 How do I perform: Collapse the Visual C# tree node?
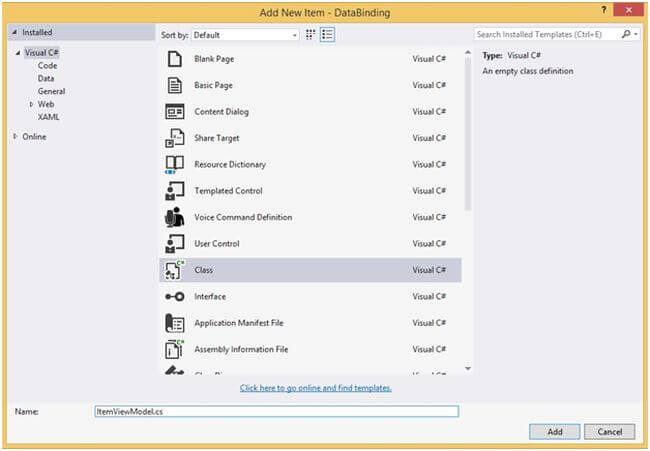click(18, 53)
